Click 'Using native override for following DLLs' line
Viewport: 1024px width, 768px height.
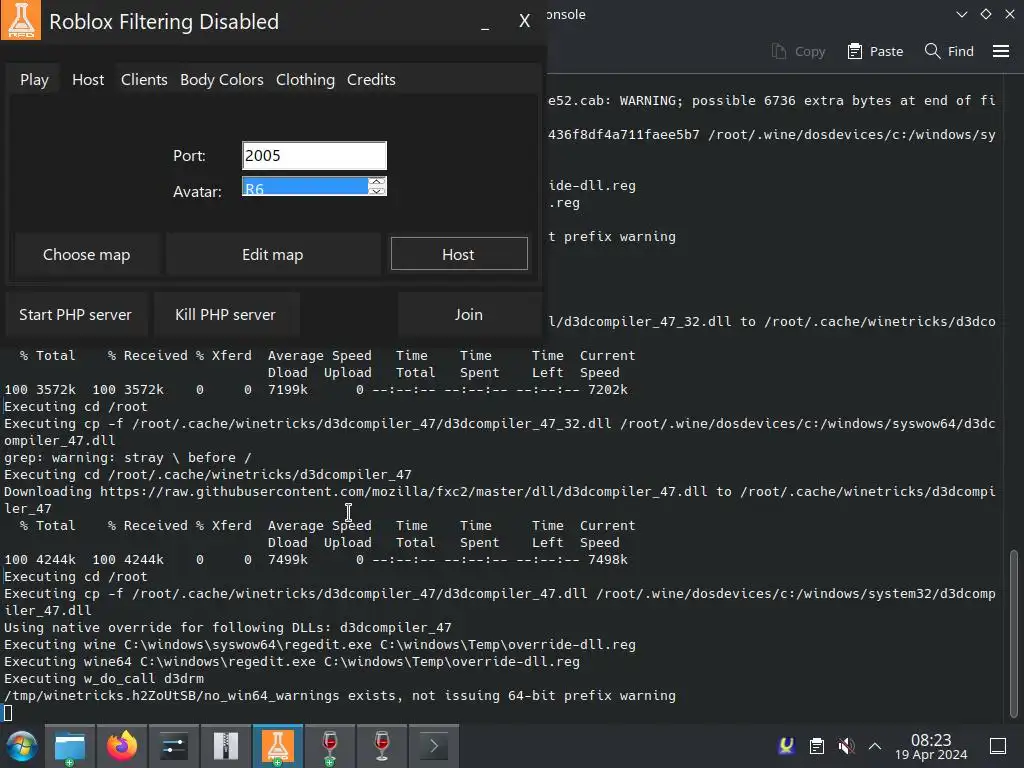pyautogui.click(x=227, y=628)
